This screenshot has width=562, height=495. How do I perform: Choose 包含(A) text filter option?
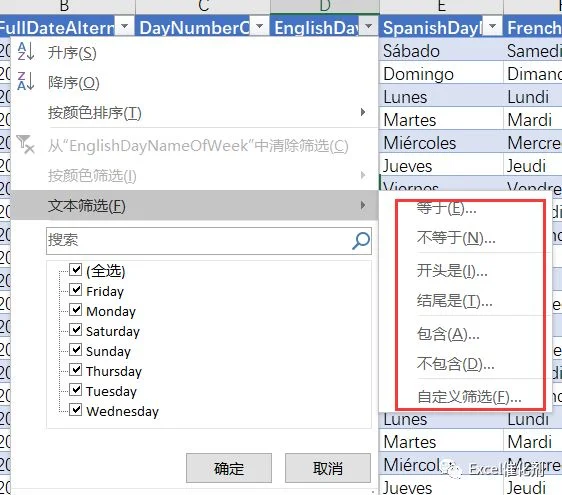(x=448, y=334)
